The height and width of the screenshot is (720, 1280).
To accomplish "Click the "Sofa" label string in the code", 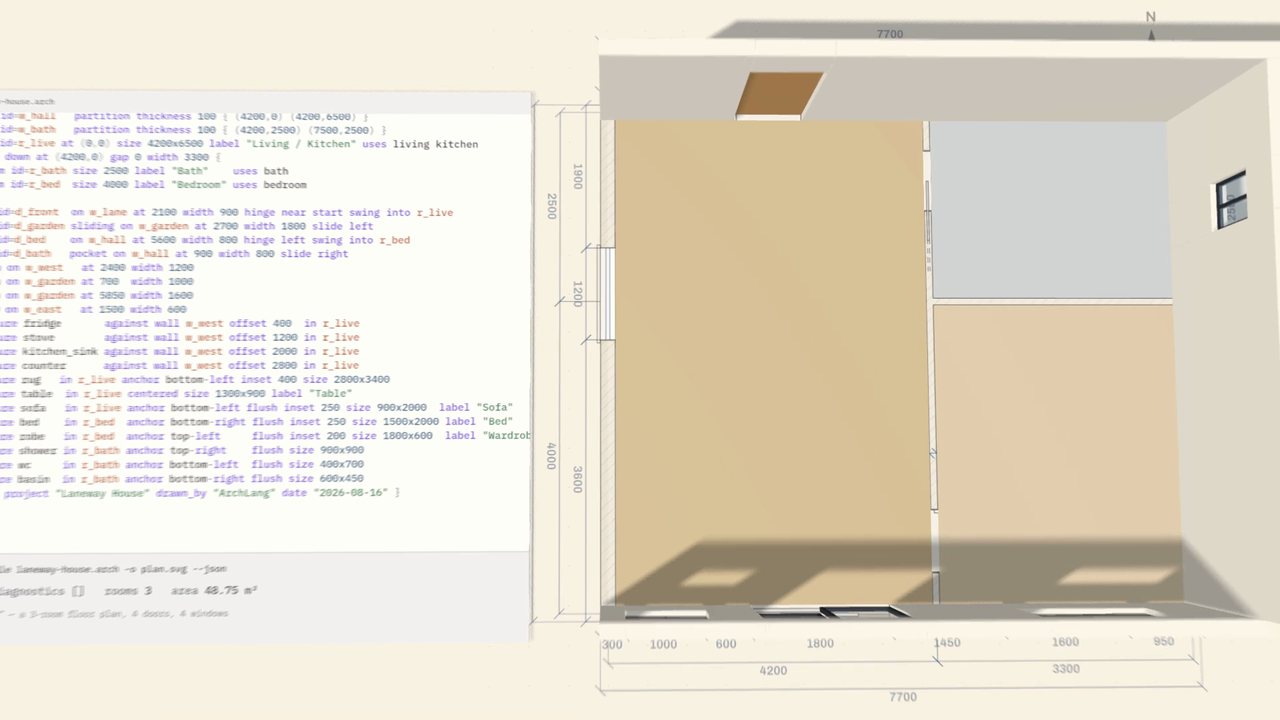I will 493,408.
